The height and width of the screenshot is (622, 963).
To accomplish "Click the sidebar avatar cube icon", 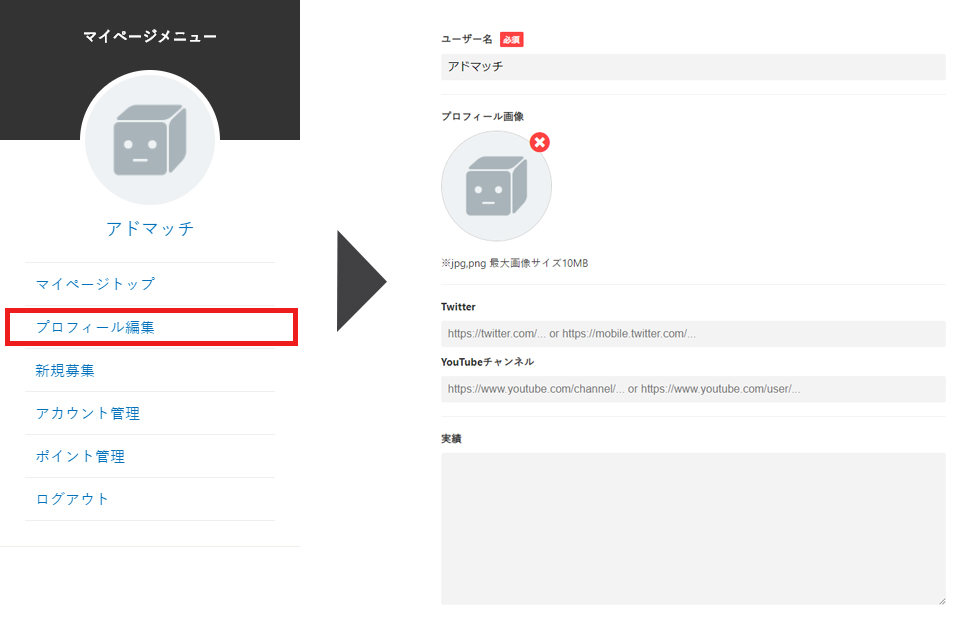I will point(150,139).
